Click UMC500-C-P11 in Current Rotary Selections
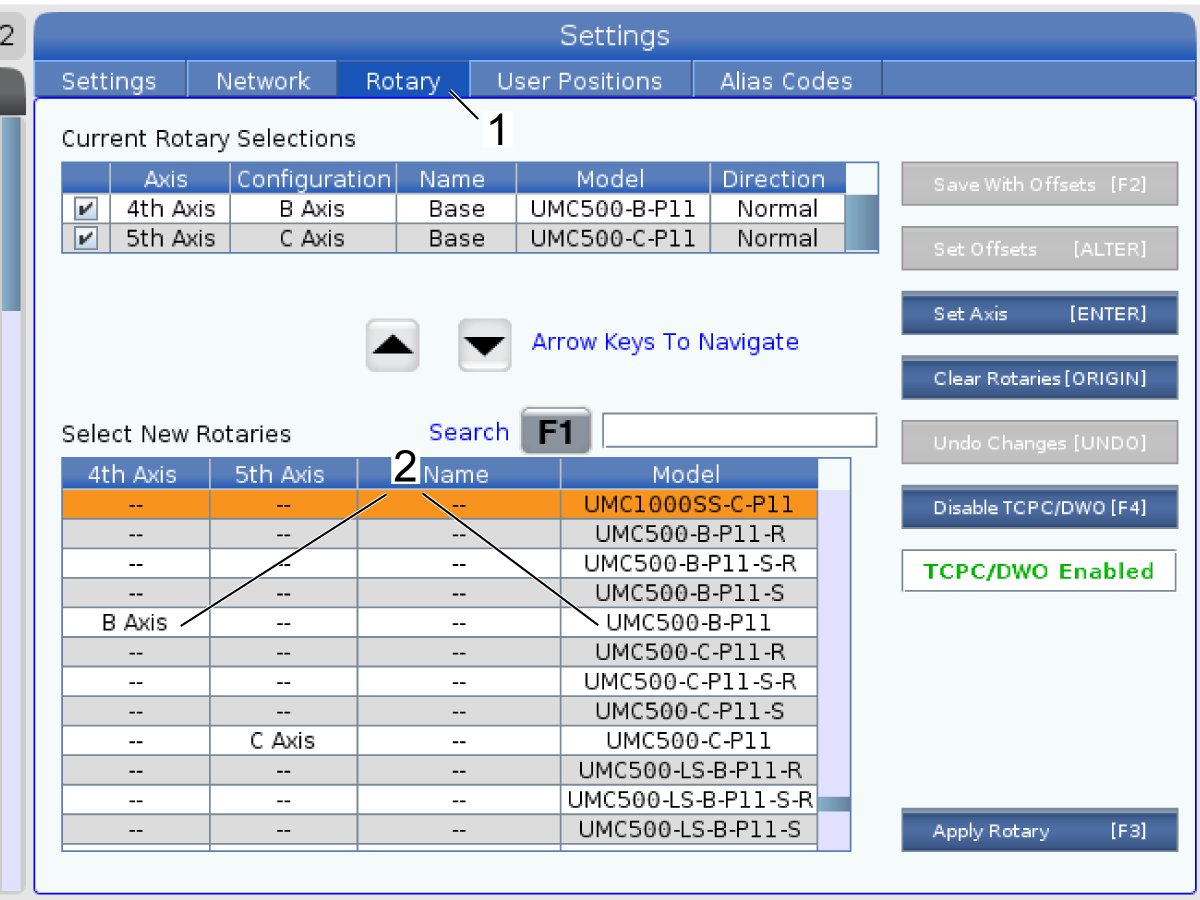 tap(613, 239)
